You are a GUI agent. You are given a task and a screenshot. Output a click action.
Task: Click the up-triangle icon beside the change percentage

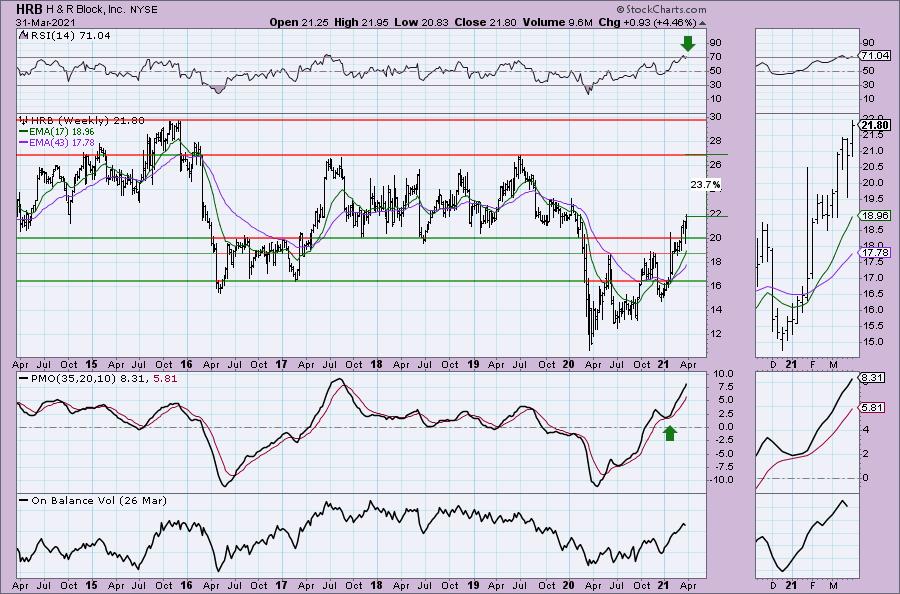703,23
